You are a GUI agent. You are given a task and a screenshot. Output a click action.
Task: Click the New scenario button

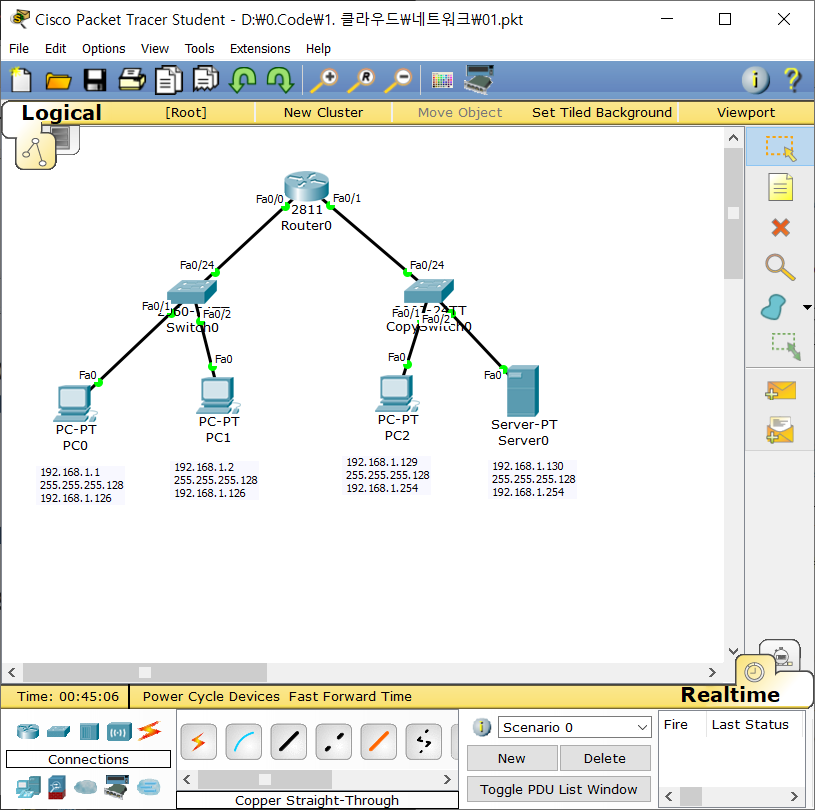[x=512, y=758]
